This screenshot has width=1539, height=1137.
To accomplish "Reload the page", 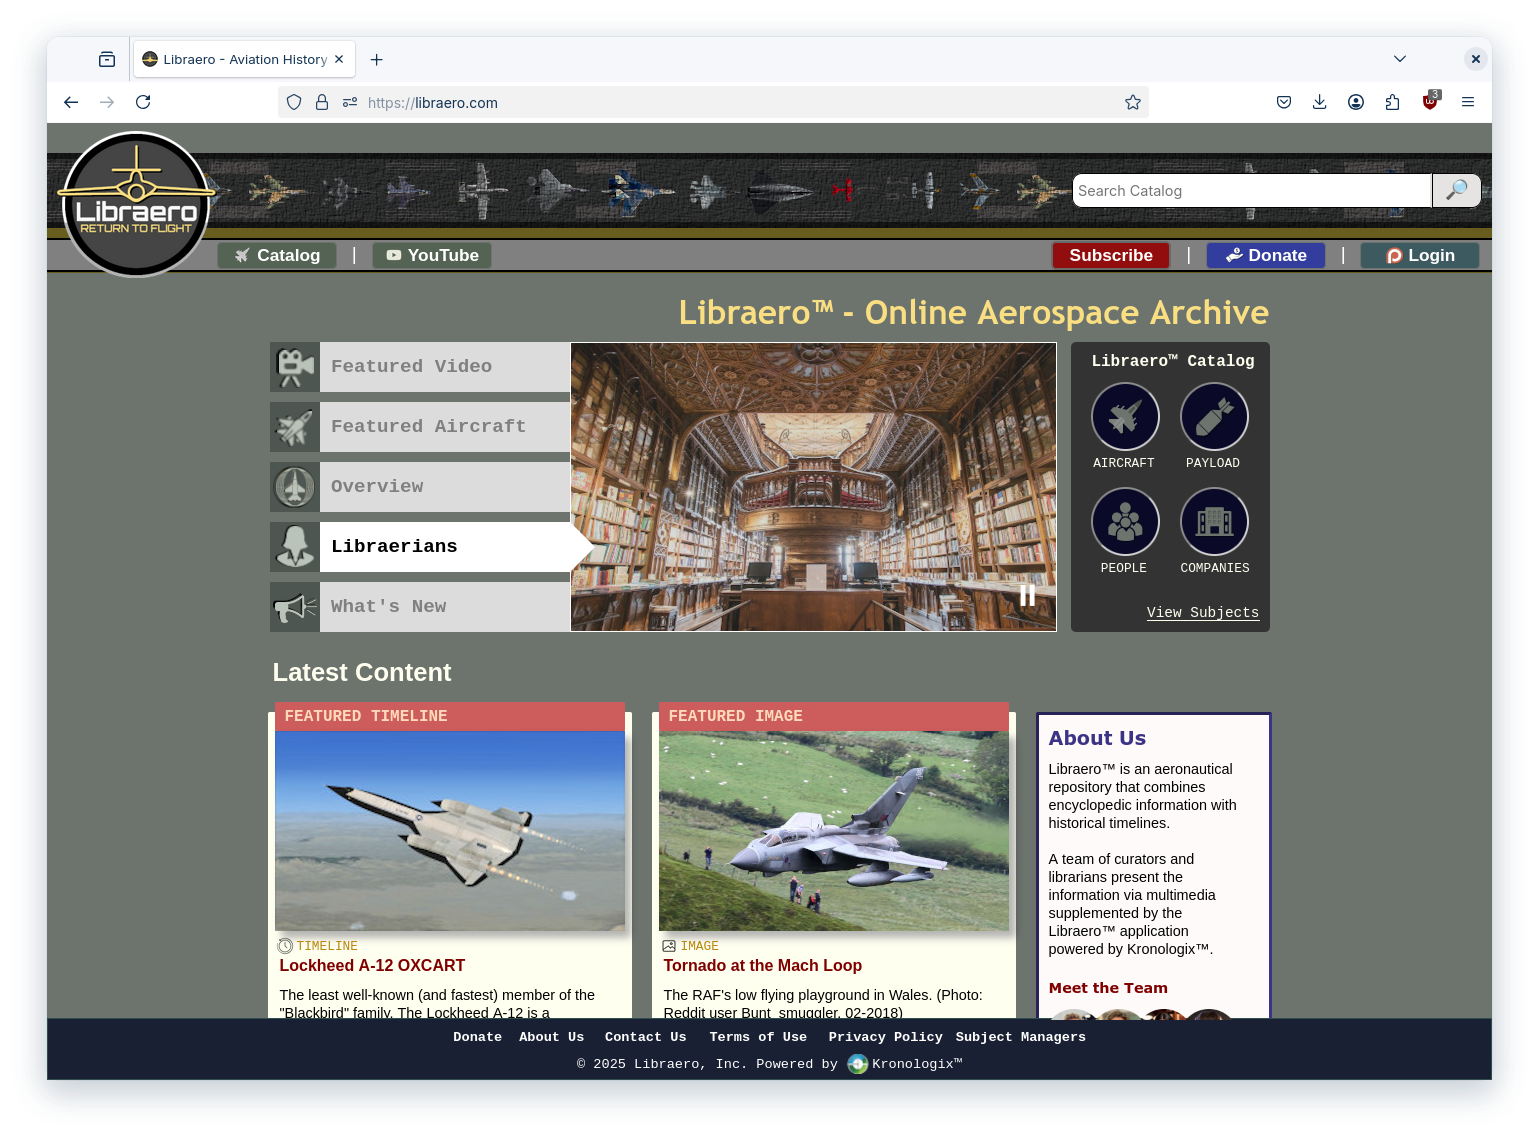I will click(143, 102).
